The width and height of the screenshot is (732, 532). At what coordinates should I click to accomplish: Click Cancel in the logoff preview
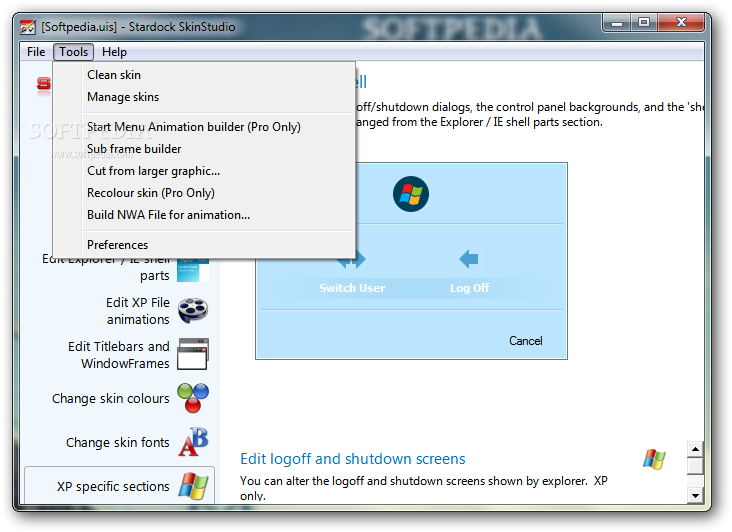click(526, 341)
